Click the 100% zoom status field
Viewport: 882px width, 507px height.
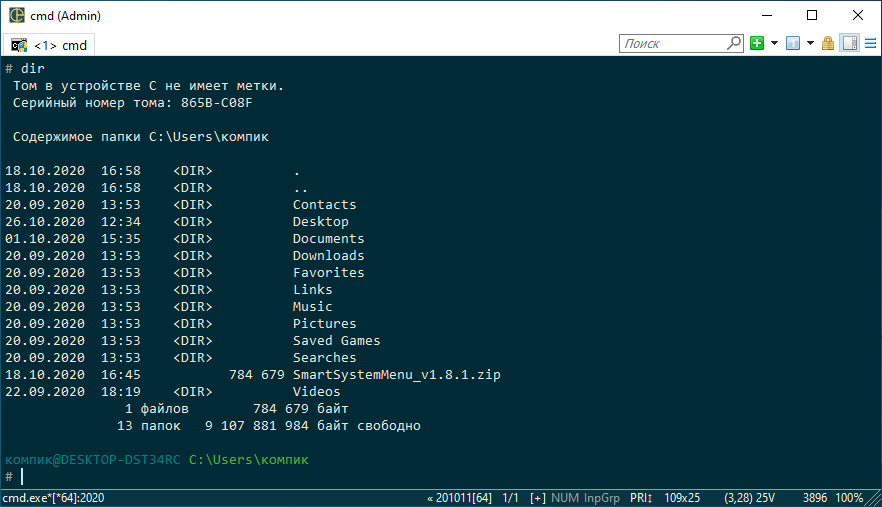pyautogui.click(x=850, y=498)
